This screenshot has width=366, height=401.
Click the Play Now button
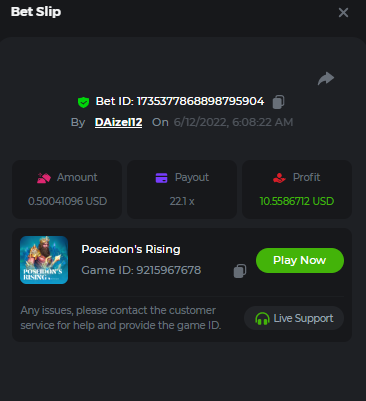pos(300,260)
